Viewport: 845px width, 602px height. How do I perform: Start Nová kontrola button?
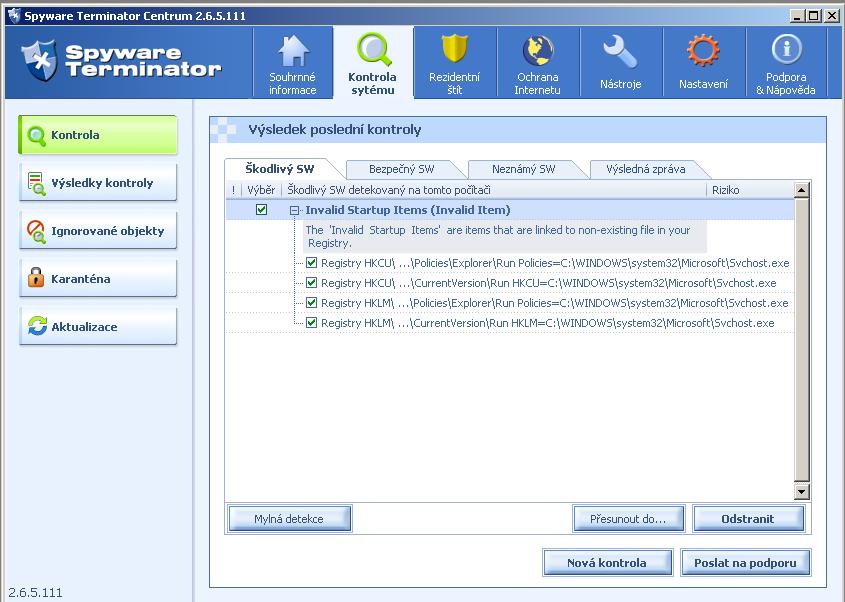click(606, 562)
